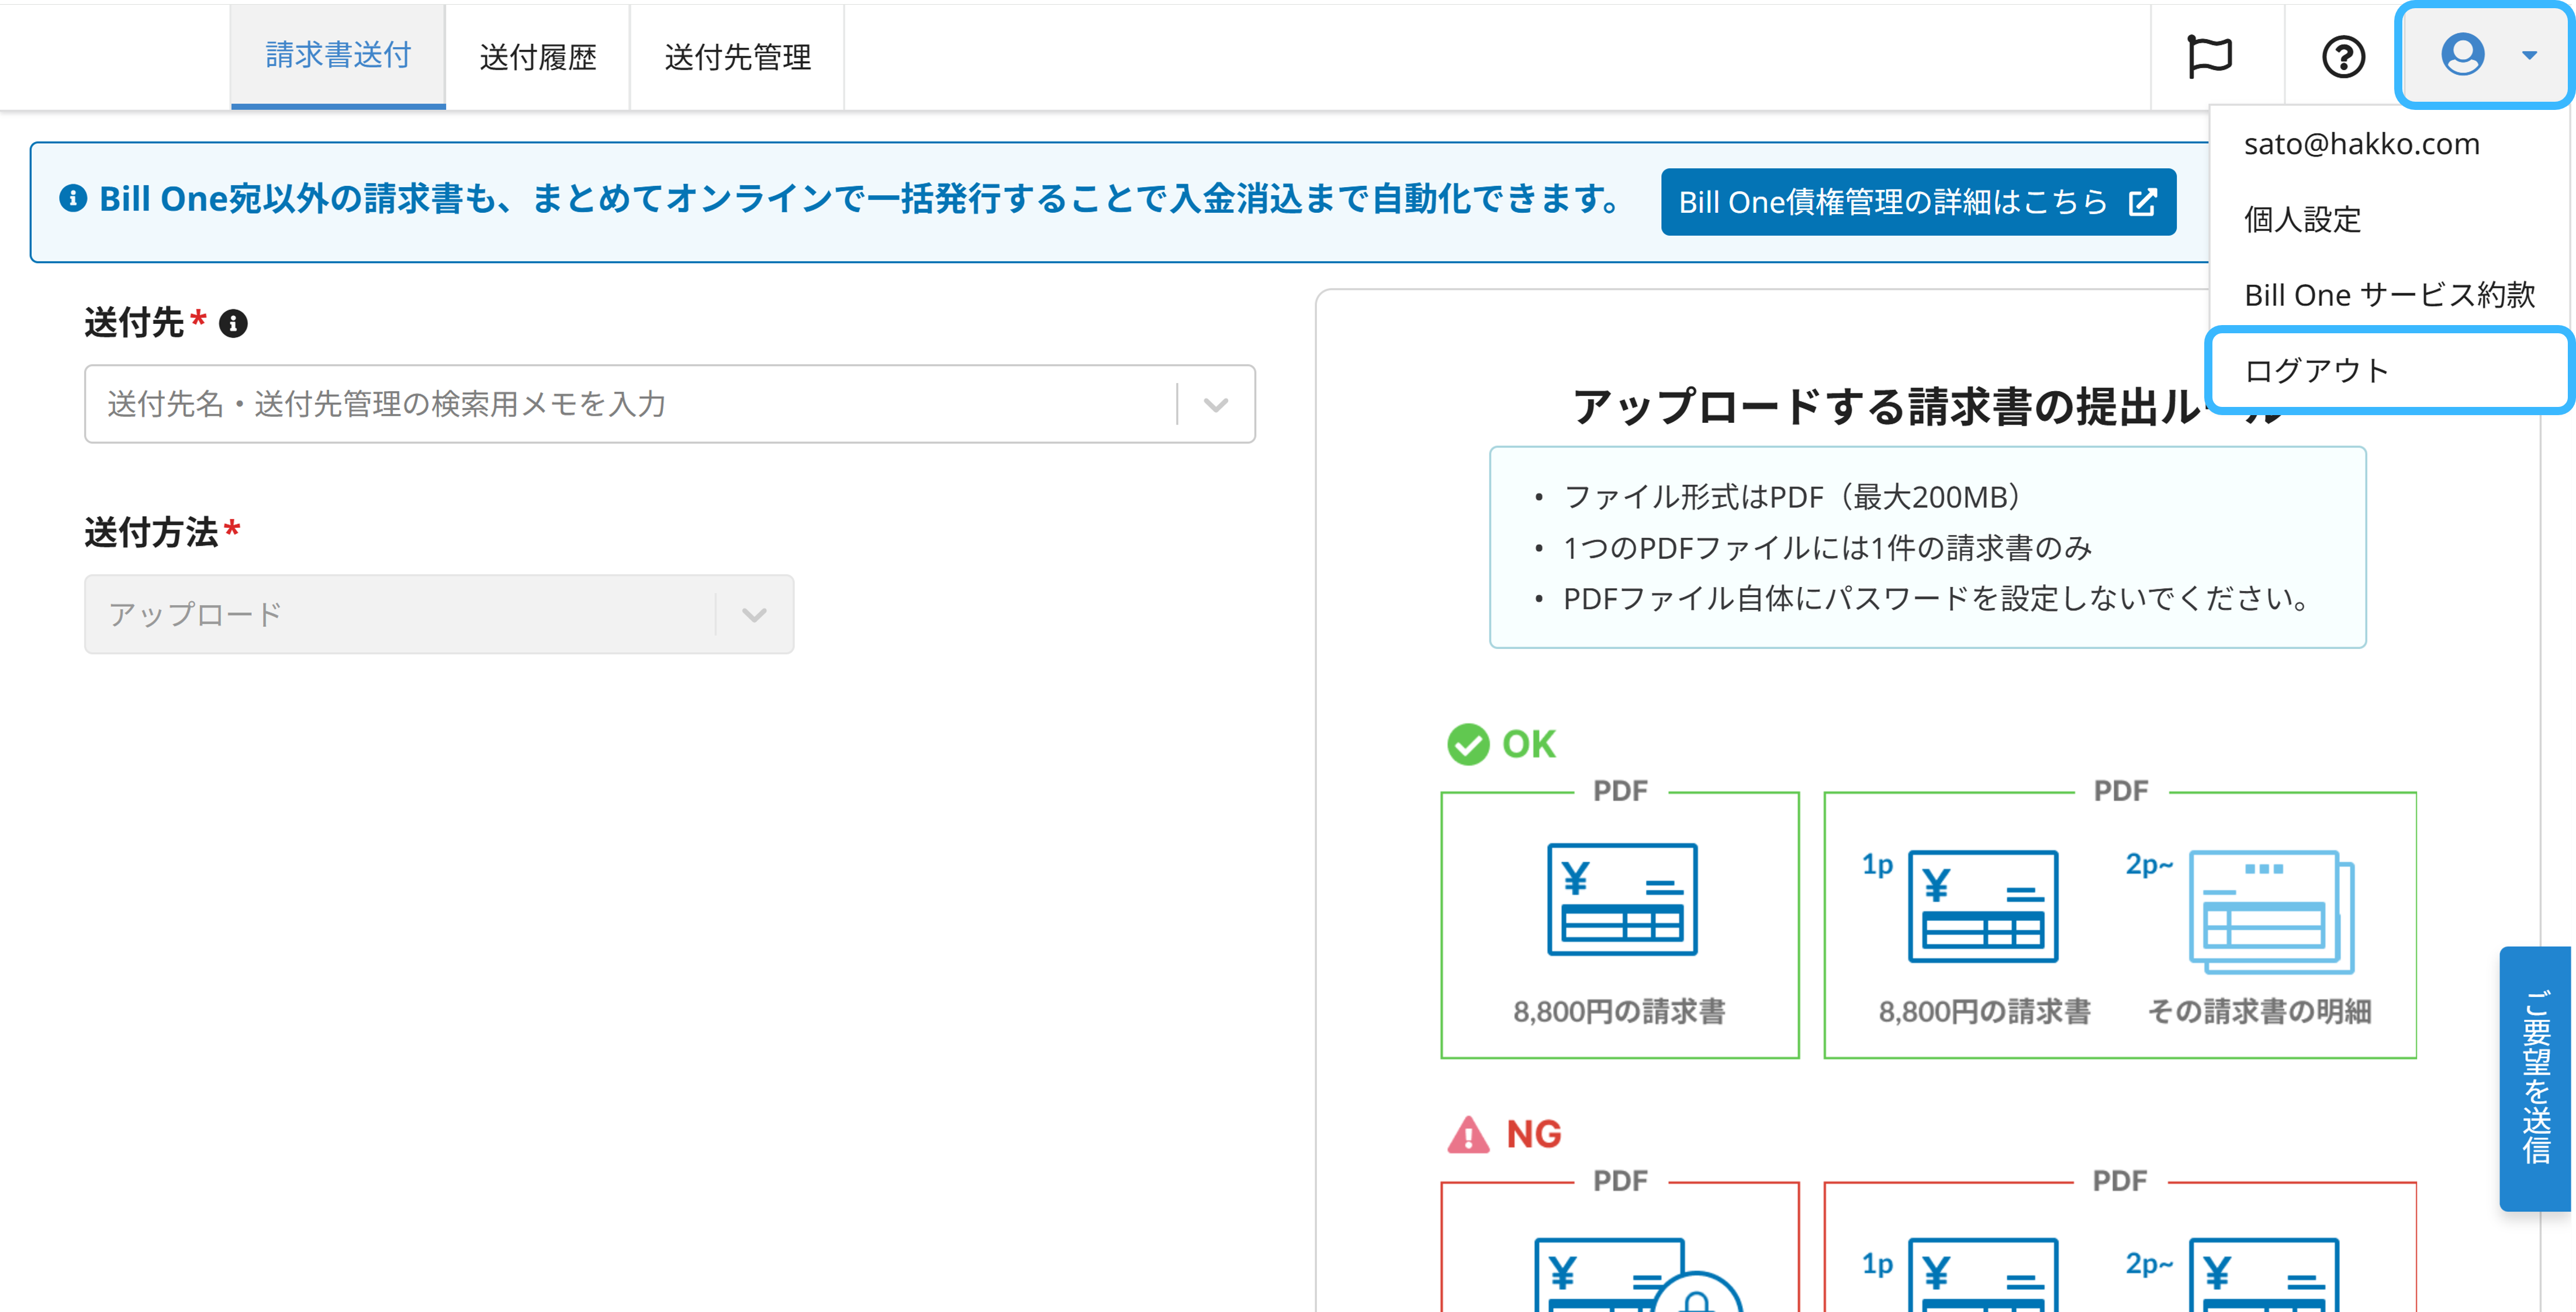The image size is (2576, 1312).
Task: Click the ご要望を送信 feedback side button
Action: 2535,1078
